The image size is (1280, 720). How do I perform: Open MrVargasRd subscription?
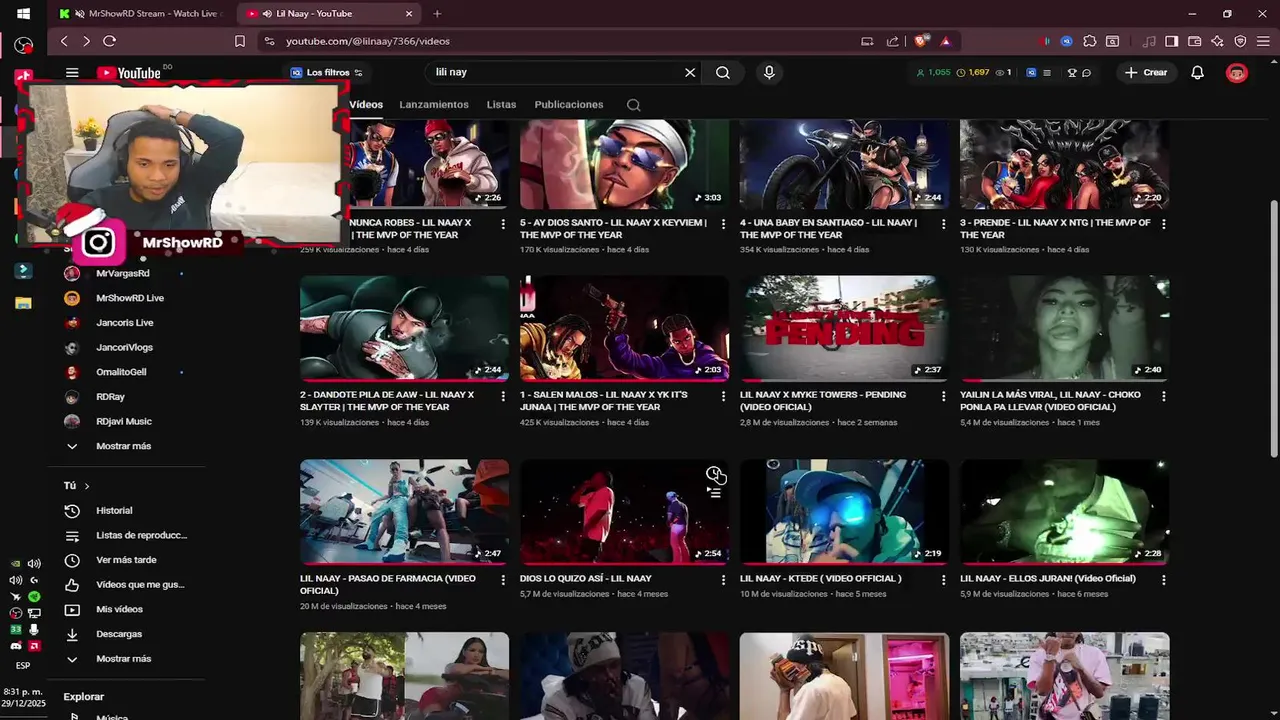click(x=123, y=273)
